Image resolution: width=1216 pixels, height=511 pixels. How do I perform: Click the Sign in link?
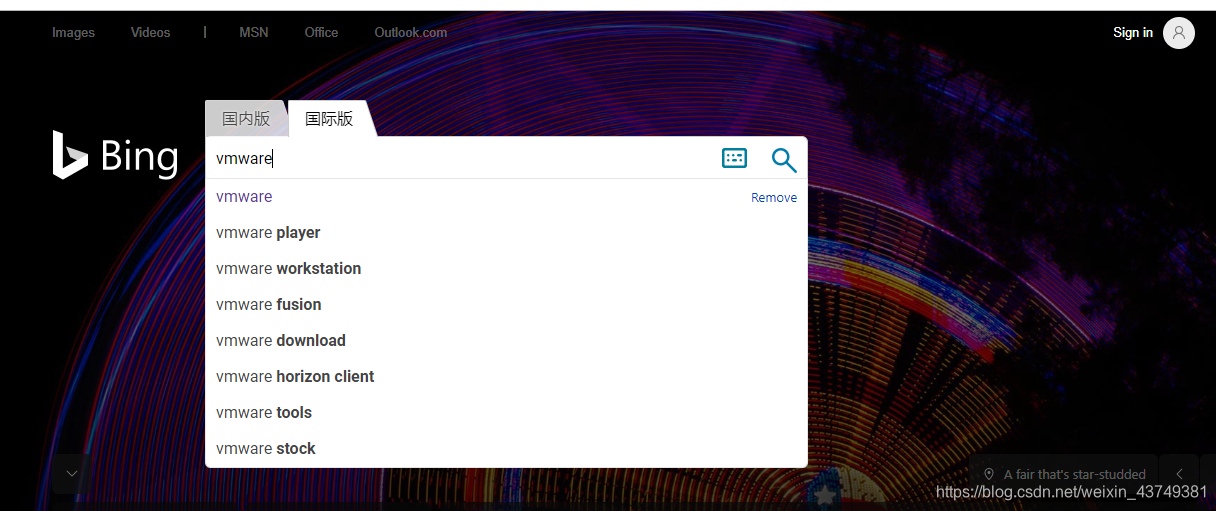pyautogui.click(x=1133, y=32)
